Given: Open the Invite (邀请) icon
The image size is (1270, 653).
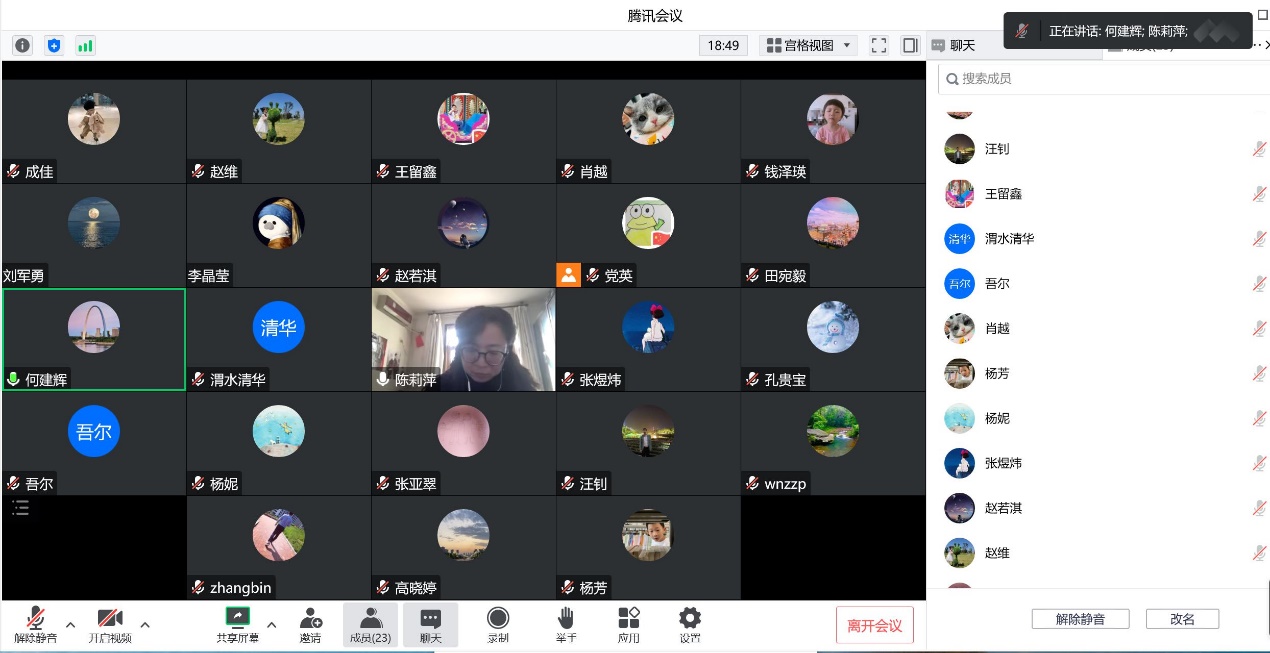Looking at the screenshot, I should coord(311,624).
